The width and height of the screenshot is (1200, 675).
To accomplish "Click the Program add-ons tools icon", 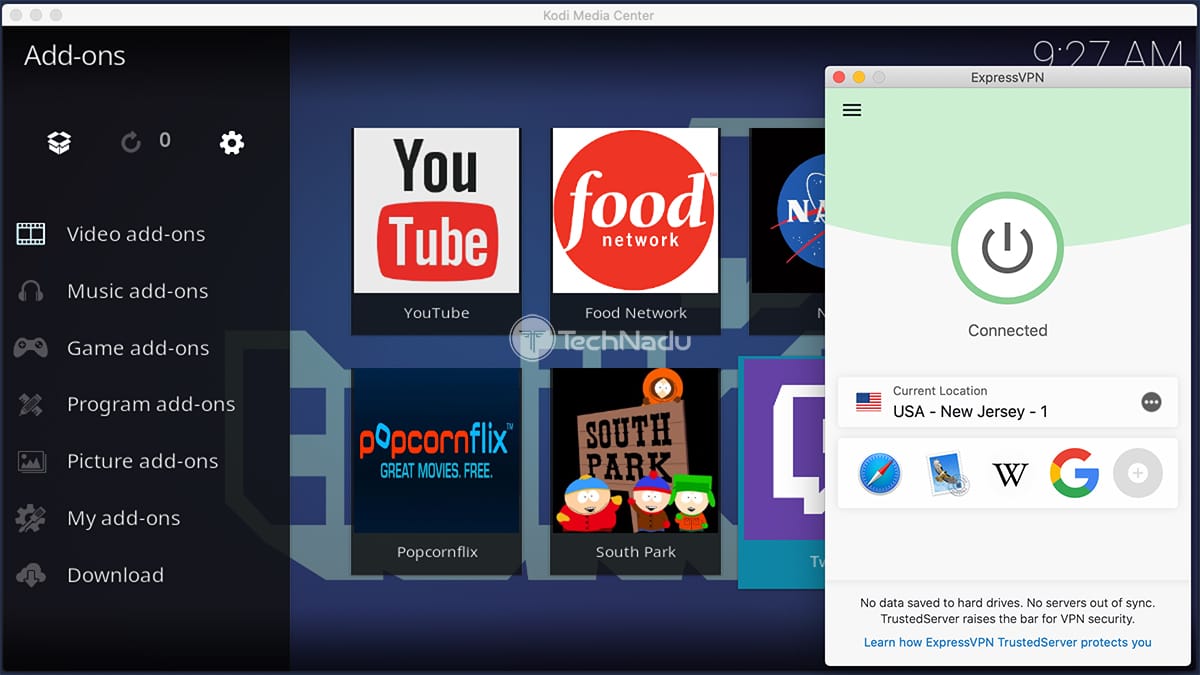I will (31, 405).
